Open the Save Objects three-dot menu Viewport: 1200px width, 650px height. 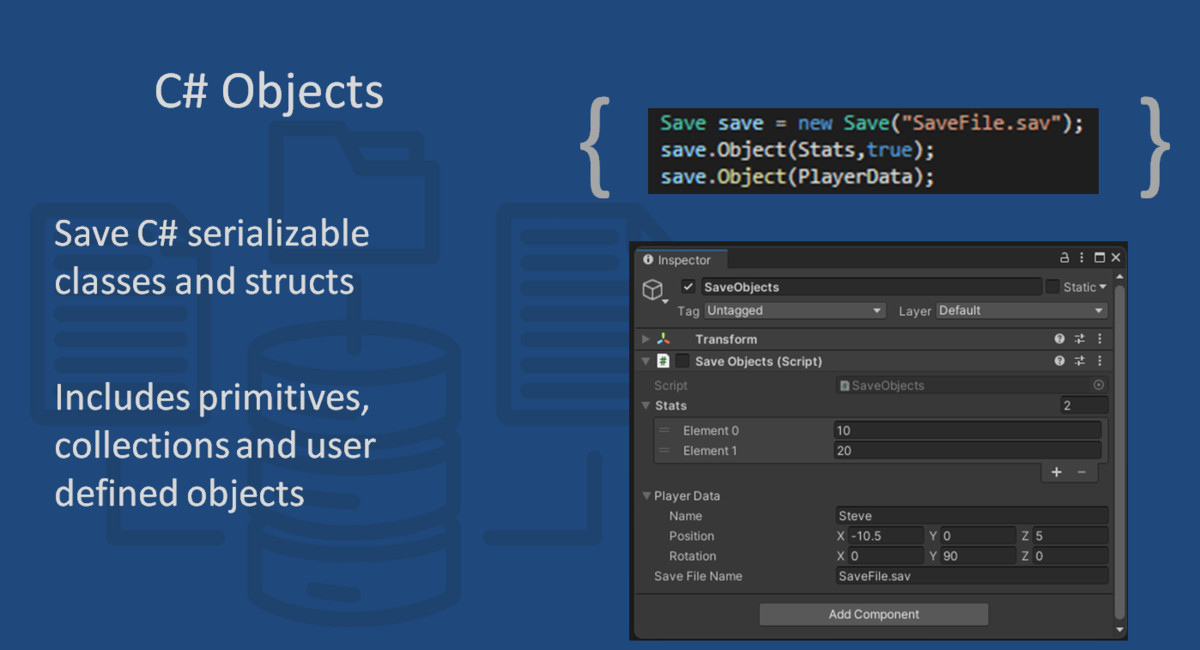click(1100, 361)
